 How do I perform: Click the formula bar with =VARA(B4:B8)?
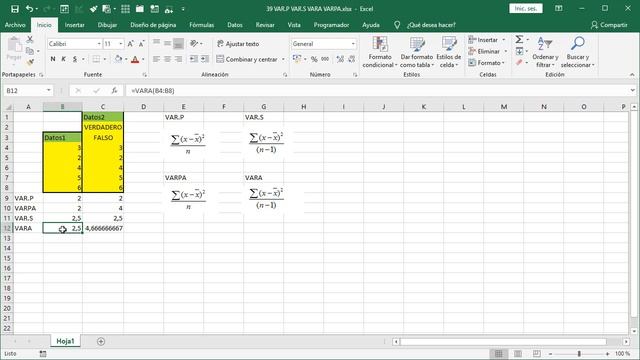(378, 91)
